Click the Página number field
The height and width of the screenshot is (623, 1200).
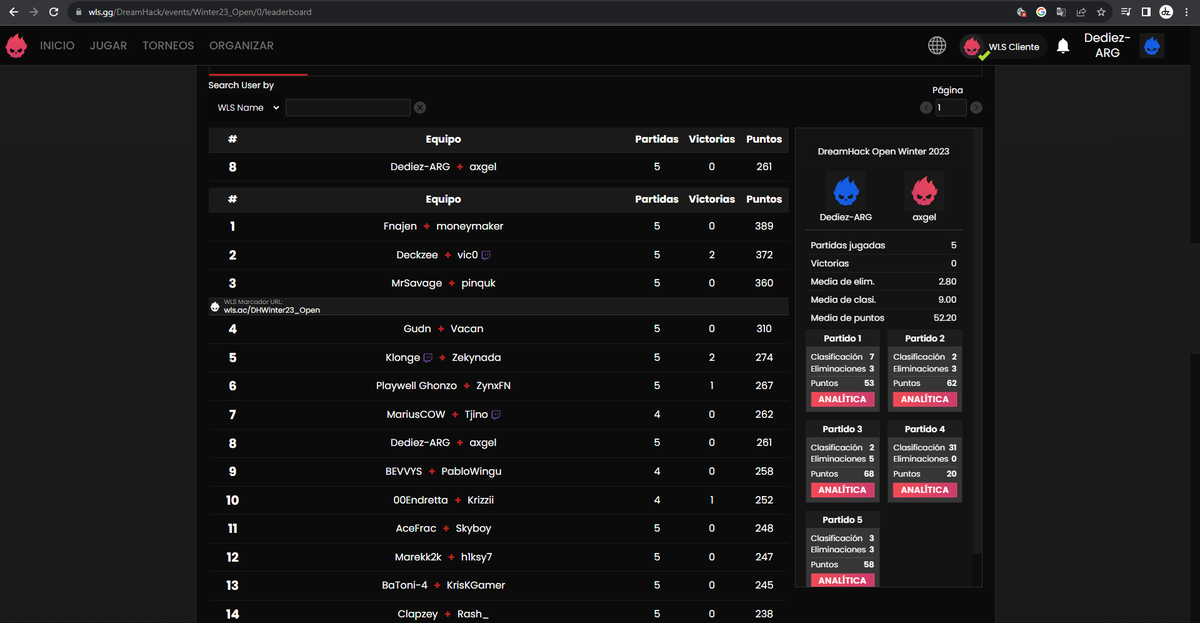[x=951, y=108]
